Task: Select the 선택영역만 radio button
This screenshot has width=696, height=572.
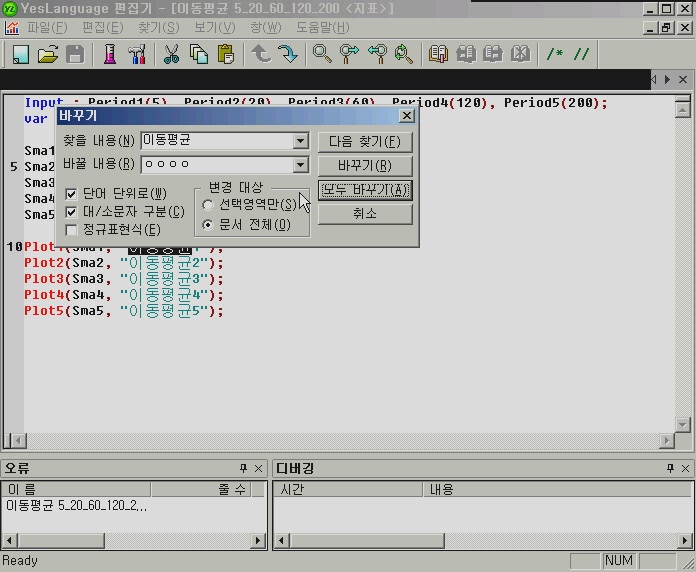Action: (x=208, y=205)
